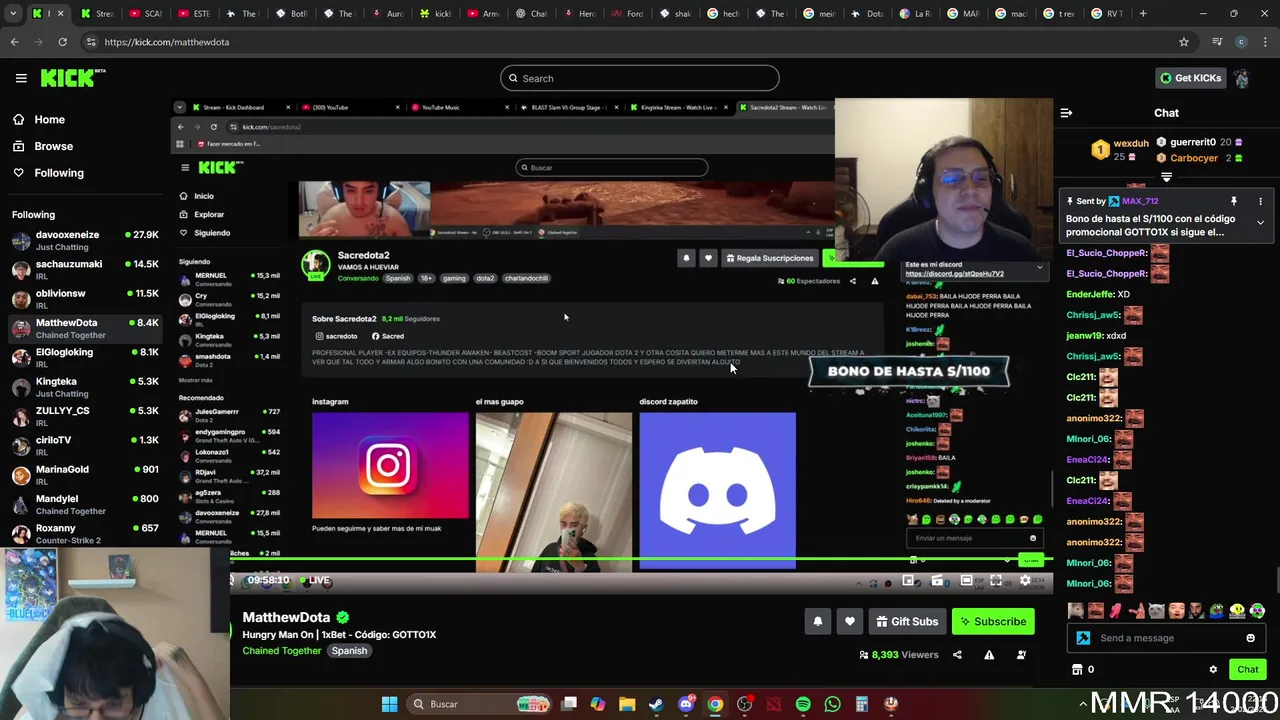
Task: Open Roxanny channel in Following list
Action: pos(85,534)
